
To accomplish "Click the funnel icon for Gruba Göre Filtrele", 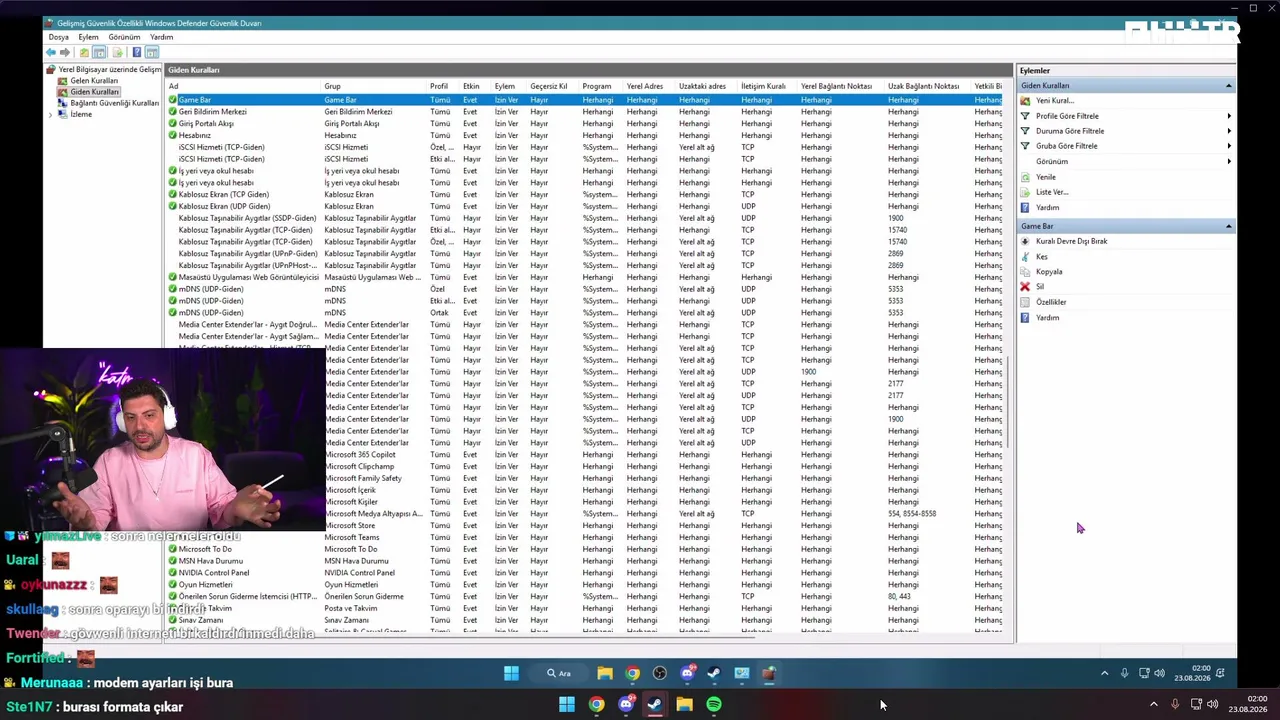I will 1025,146.
